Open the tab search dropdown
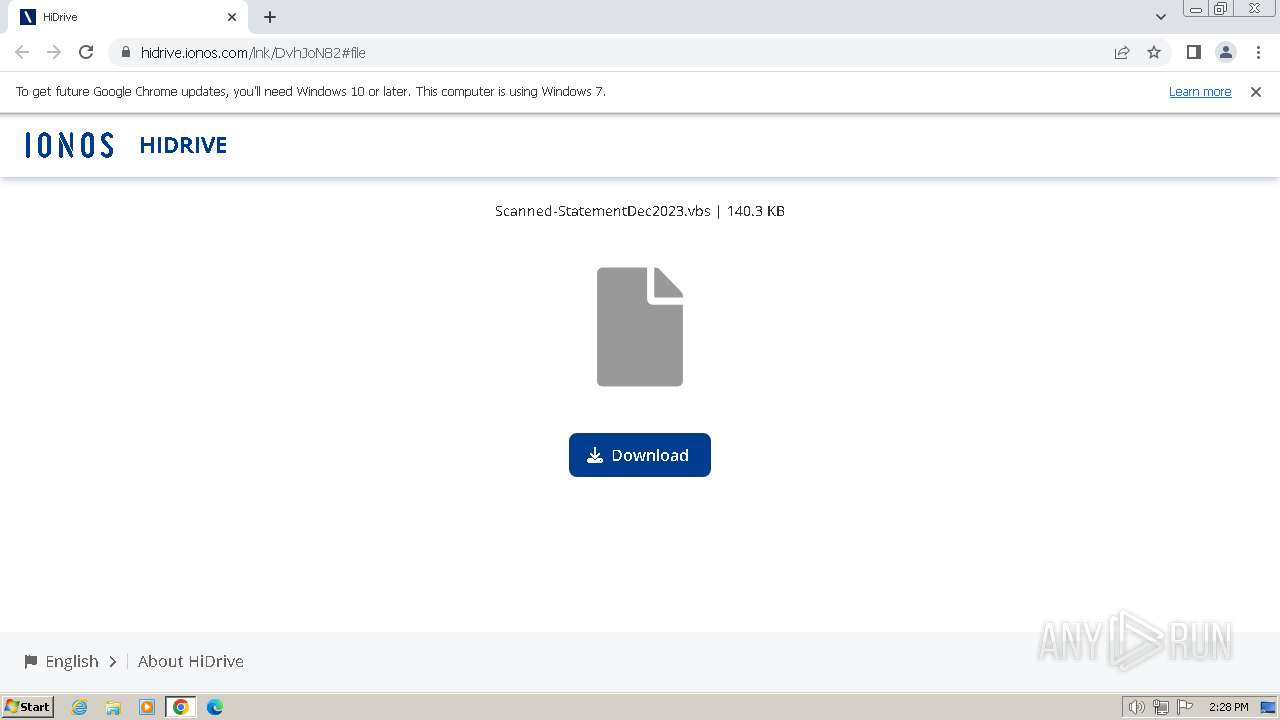The image size is (1280, 720). (x=1161, y=17)
